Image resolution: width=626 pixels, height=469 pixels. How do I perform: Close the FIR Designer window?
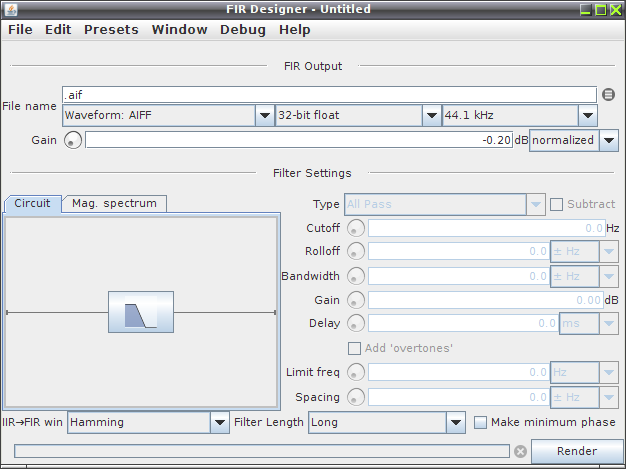click(616, 10)
